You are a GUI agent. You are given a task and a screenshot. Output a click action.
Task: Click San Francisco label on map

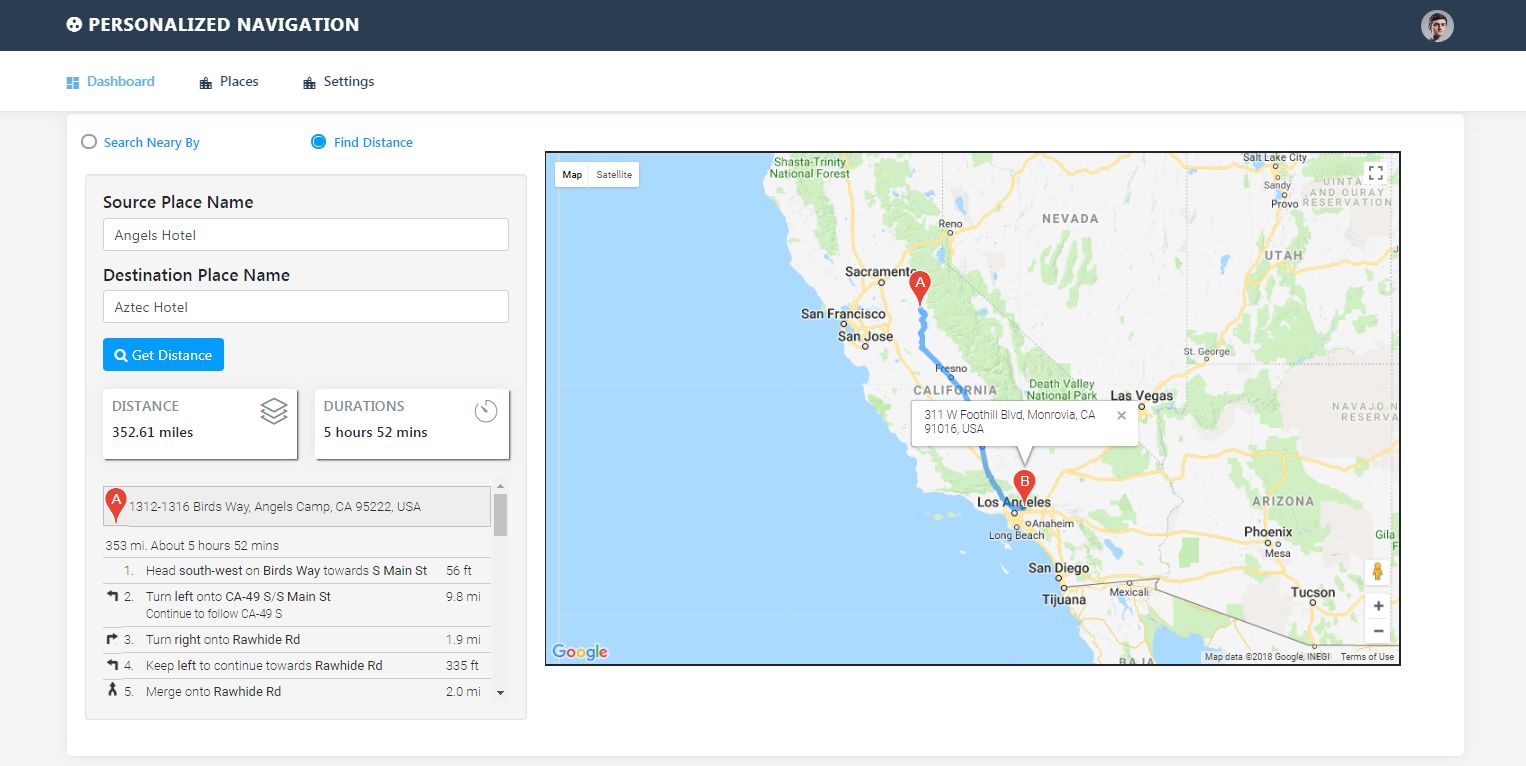tap(843, 314)
